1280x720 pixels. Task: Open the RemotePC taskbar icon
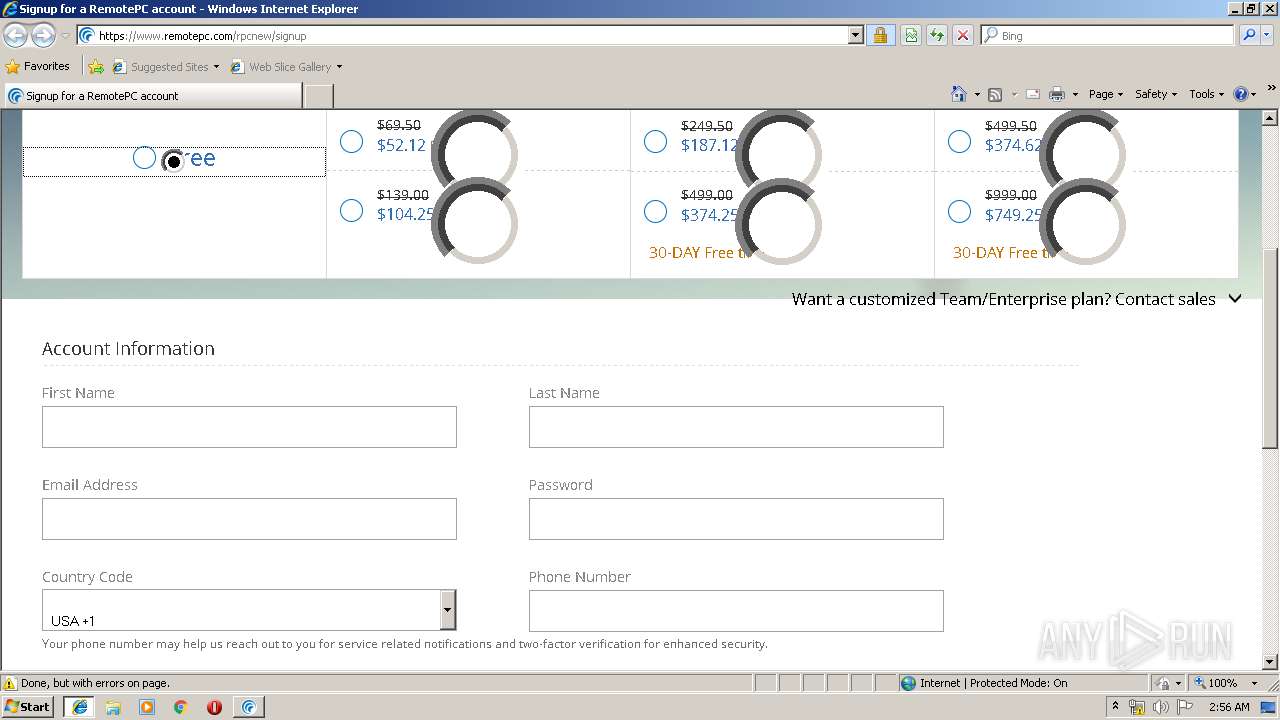click(x=248, y=707)
